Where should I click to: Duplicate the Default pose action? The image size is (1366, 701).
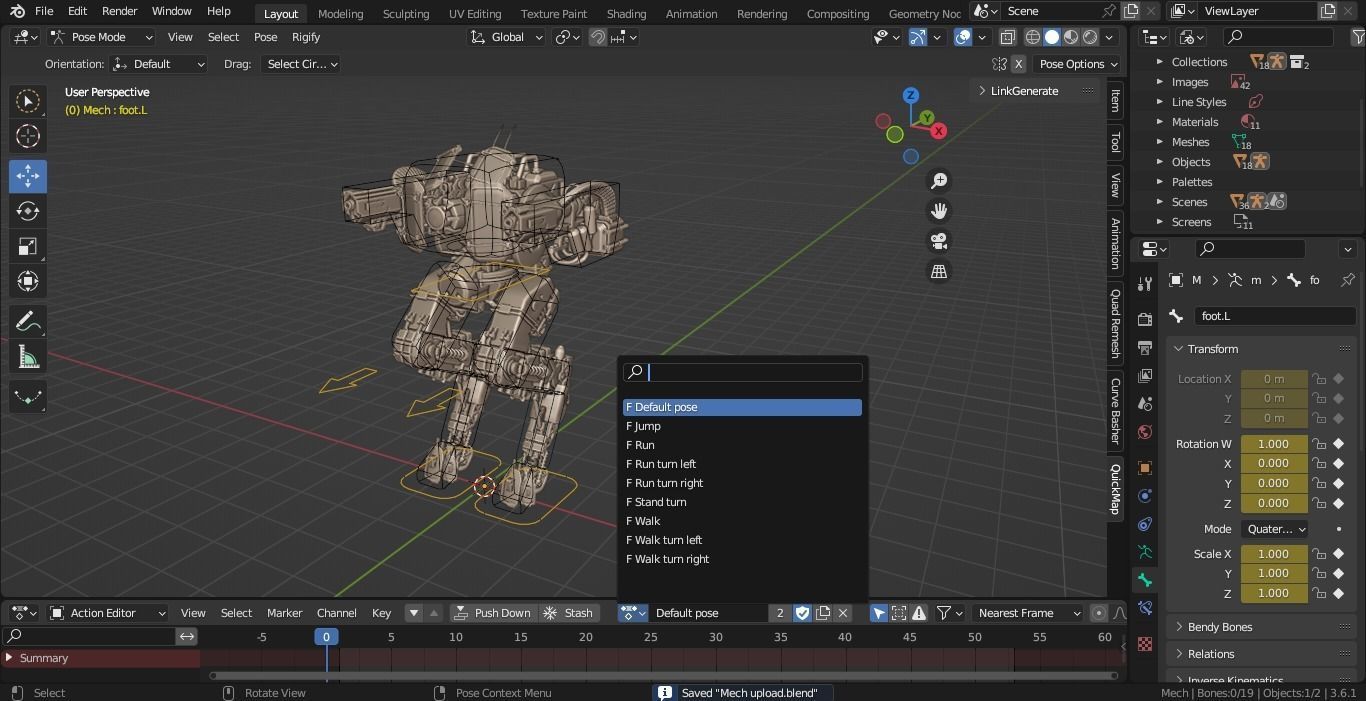tap(823, 613)
